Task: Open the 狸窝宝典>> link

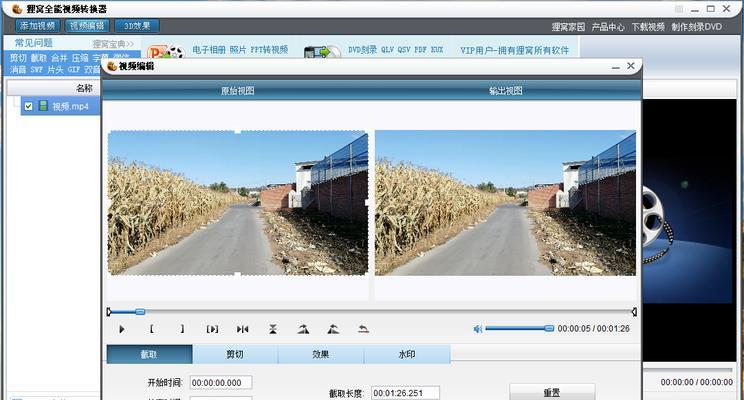Action: click(x=113, y=44)
